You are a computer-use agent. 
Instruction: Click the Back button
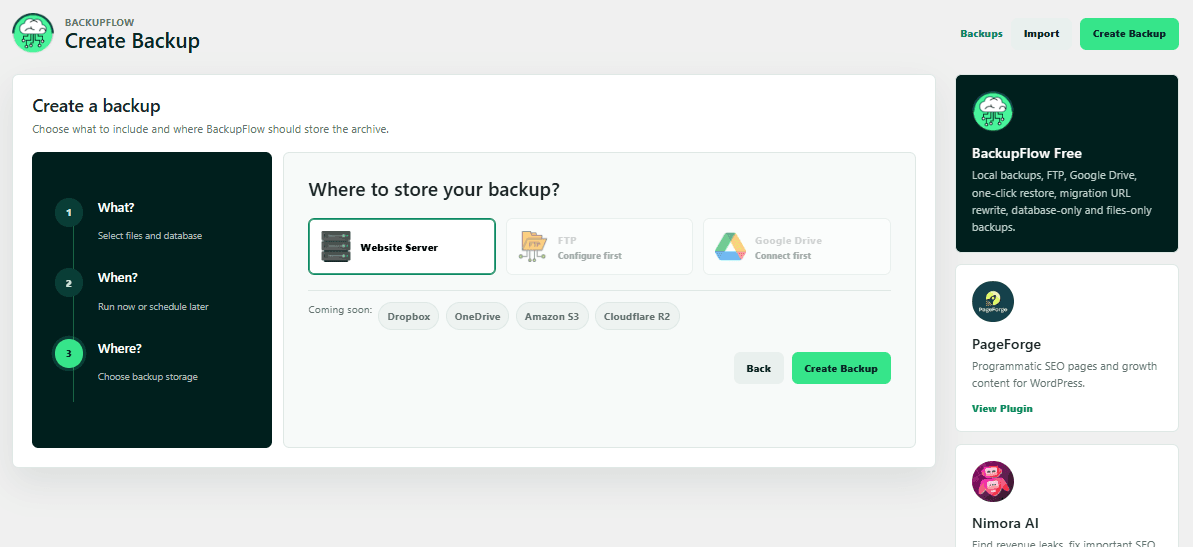pos(759,368)
